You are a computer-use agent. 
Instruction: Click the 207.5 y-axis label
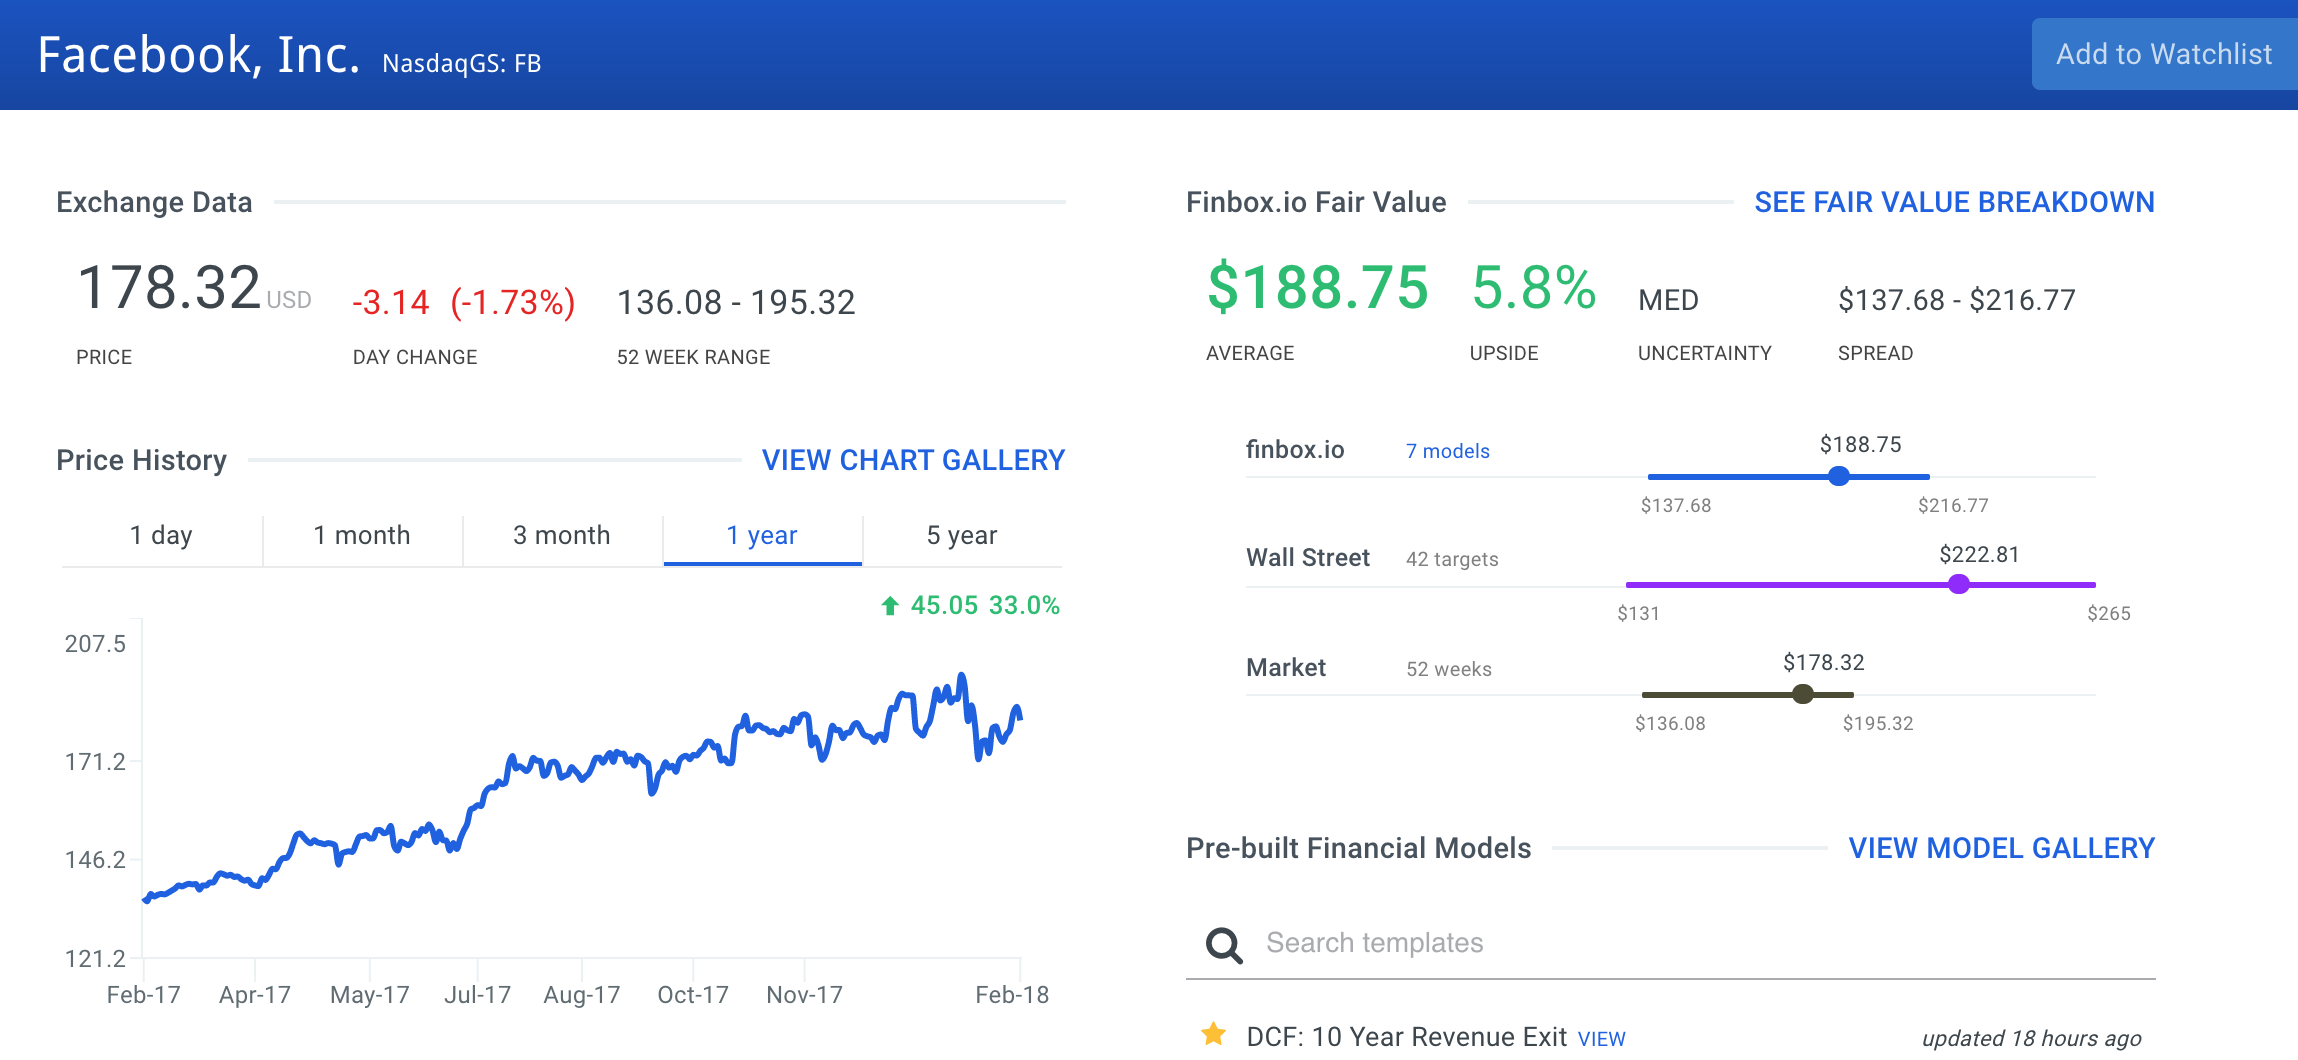tap(95, 644)
